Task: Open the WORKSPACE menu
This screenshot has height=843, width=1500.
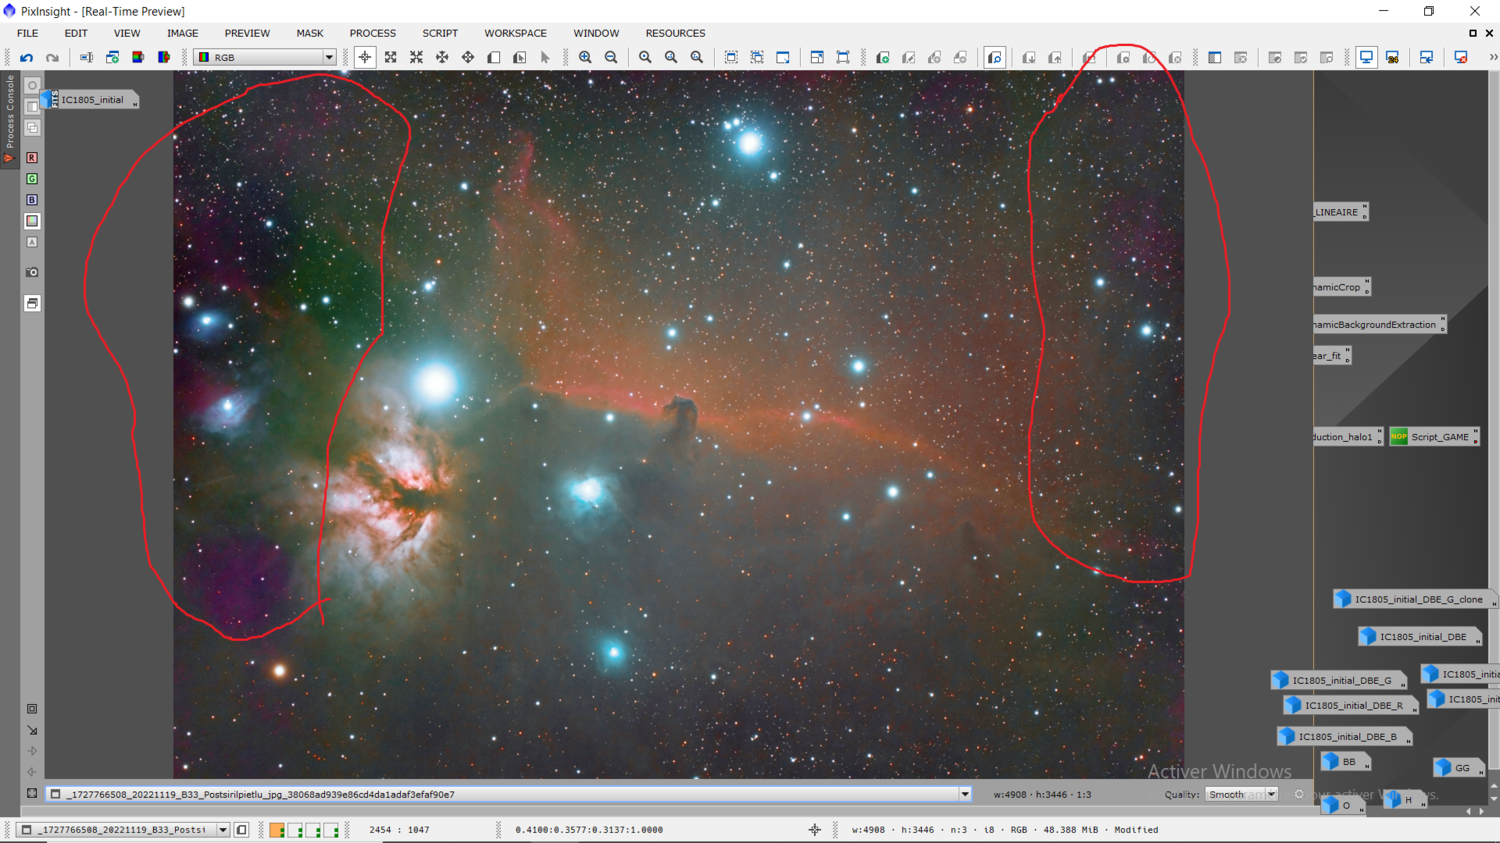Action: tap(515, 33)
